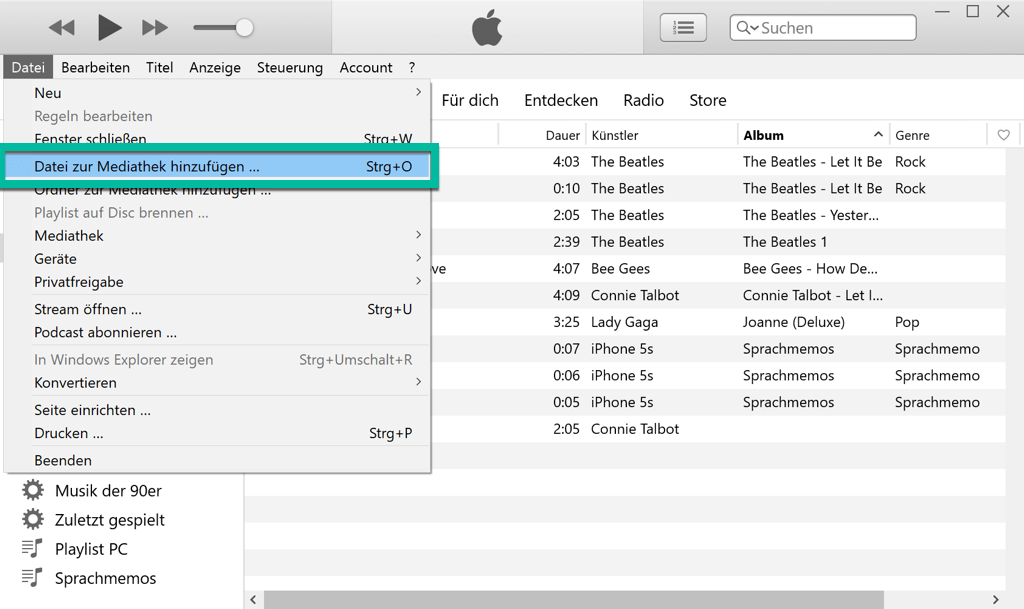This screenshot has width=1024, height=609.
Task: Click the playlist icon next to Sprachmemos
Action: (32, 578)
